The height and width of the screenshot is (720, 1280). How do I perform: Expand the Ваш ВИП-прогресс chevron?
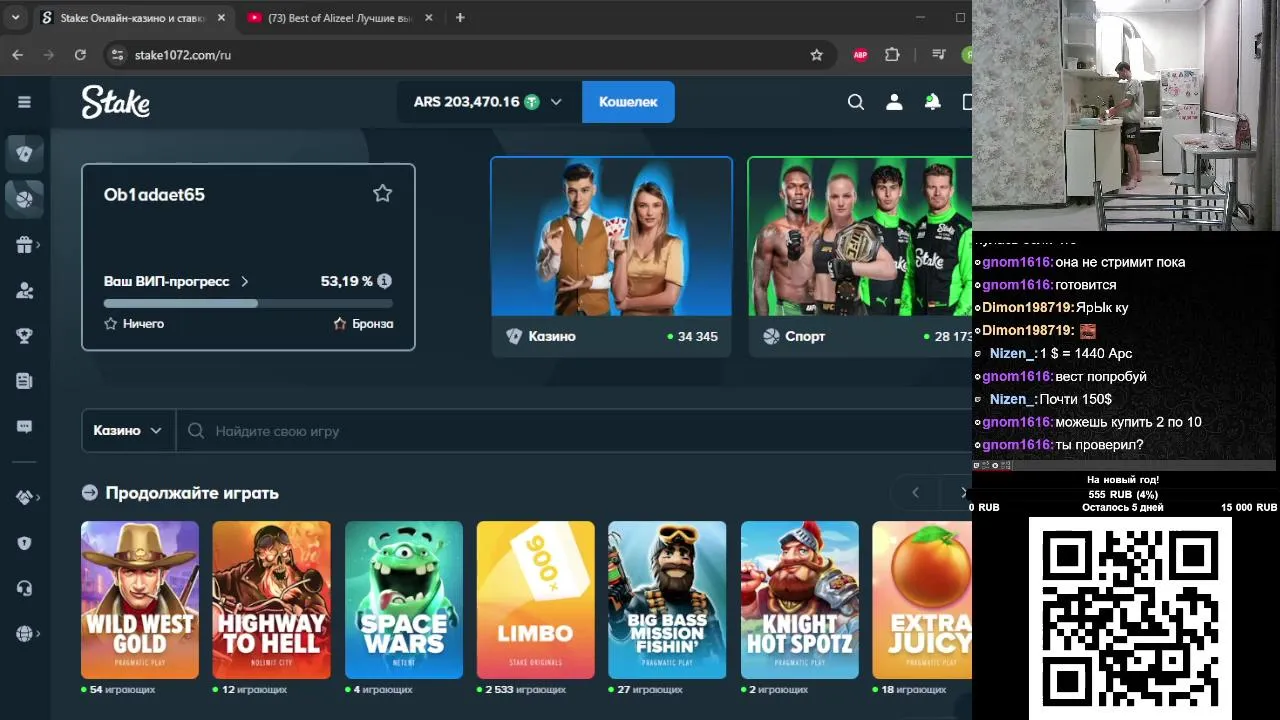point(245,282)
